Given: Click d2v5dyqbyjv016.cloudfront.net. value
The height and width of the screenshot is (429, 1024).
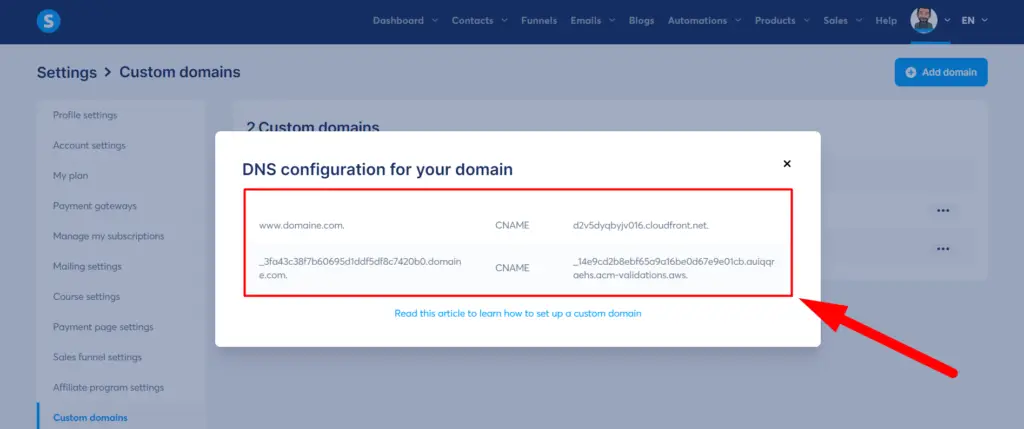Looking at the screenshot, I should pyautogui.click(x=641, y=226).
